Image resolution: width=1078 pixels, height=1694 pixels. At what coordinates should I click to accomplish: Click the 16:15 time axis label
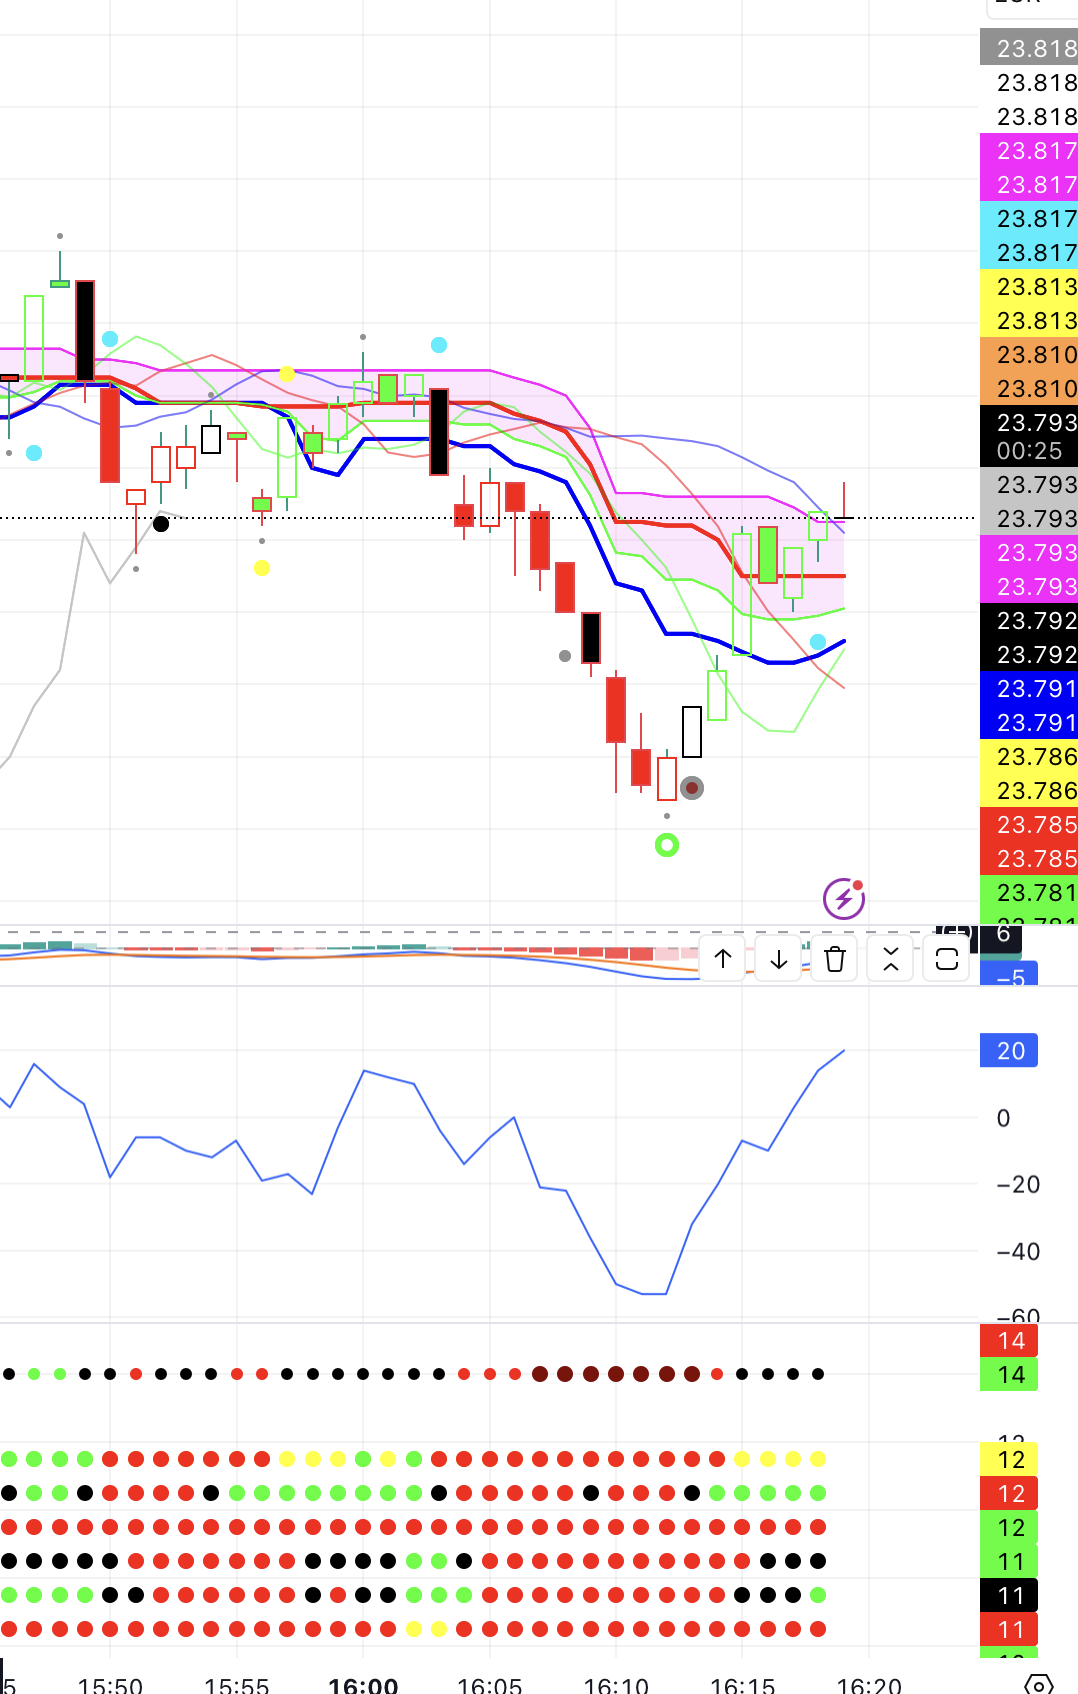[x=742, y=1684]
